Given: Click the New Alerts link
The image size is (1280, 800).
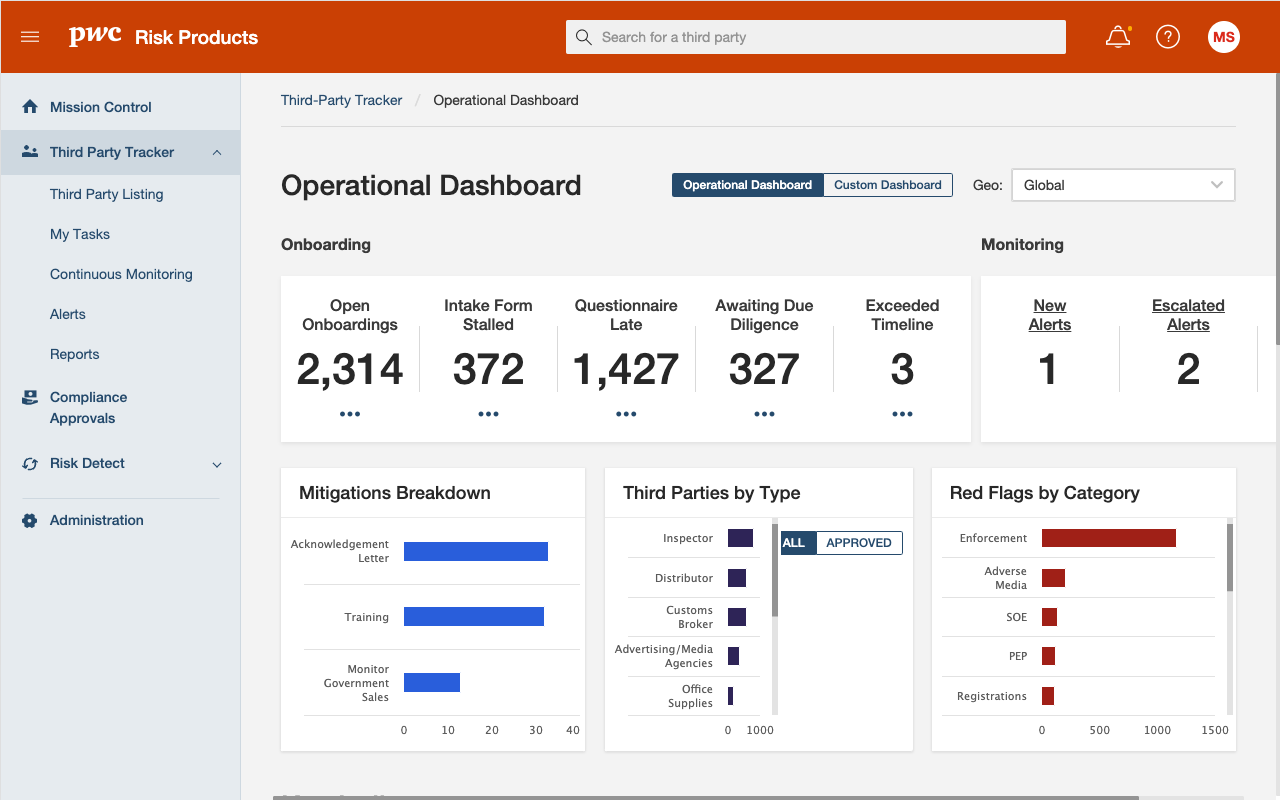Looking at the screenshot, I should pos(1049,315).
